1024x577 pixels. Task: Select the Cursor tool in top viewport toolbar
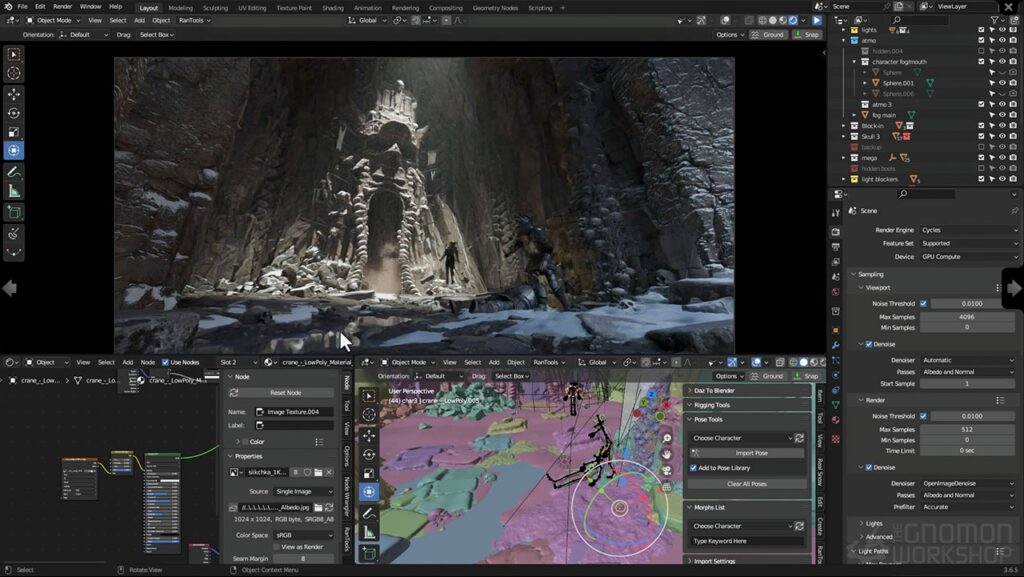(14, 73)
